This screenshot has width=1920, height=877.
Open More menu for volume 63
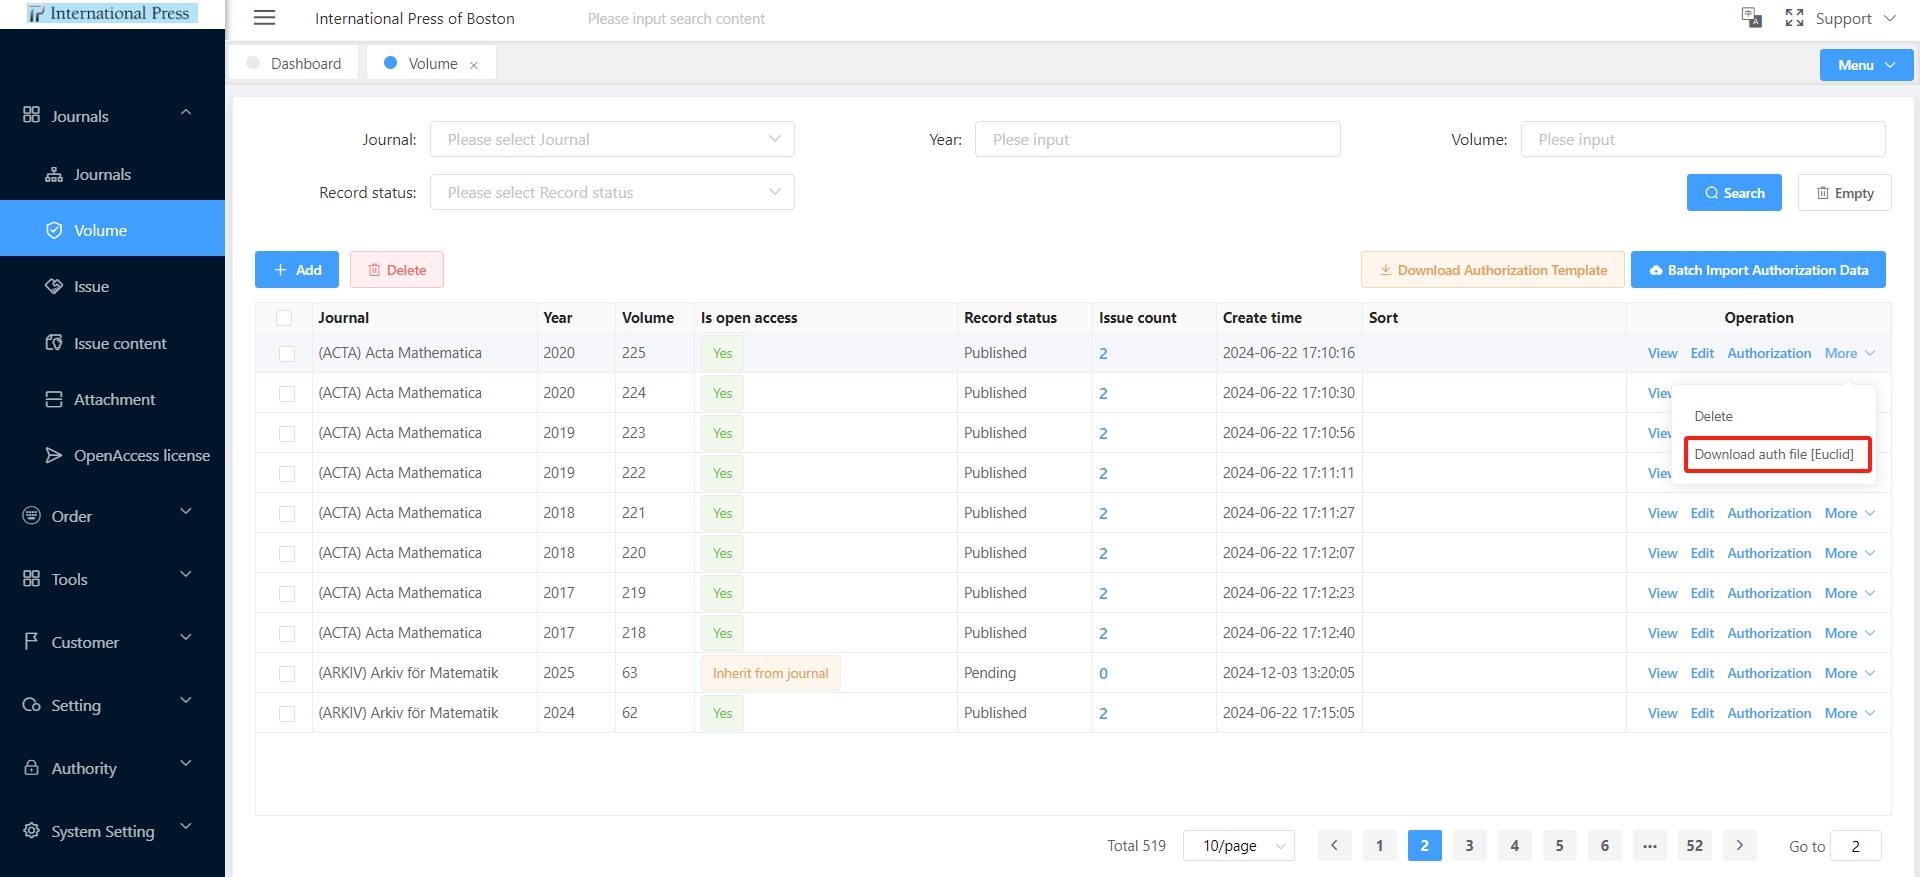click(x=1849, y=673)
